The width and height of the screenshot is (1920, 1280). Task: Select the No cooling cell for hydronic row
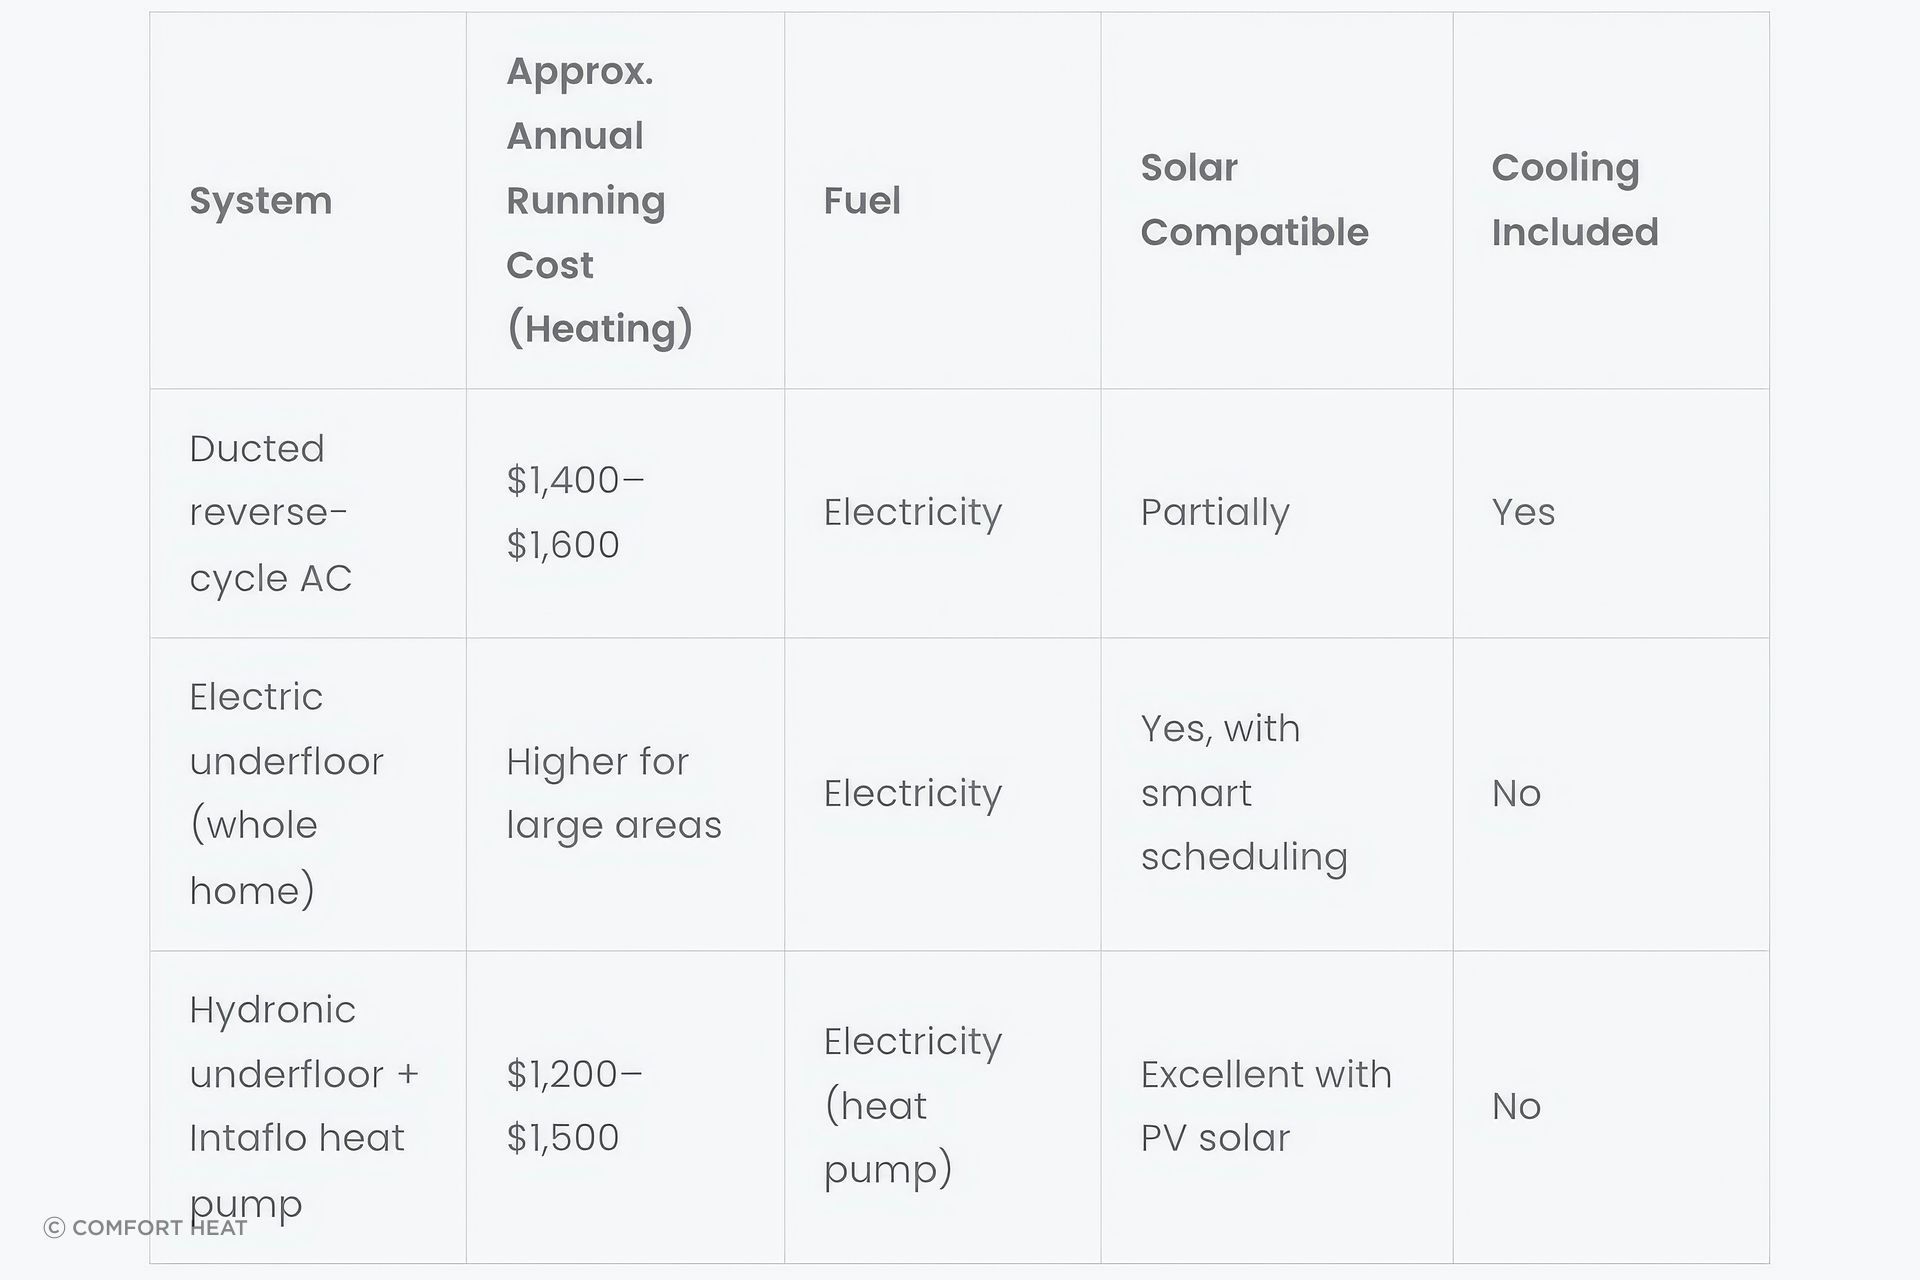pos(1611,1107)
